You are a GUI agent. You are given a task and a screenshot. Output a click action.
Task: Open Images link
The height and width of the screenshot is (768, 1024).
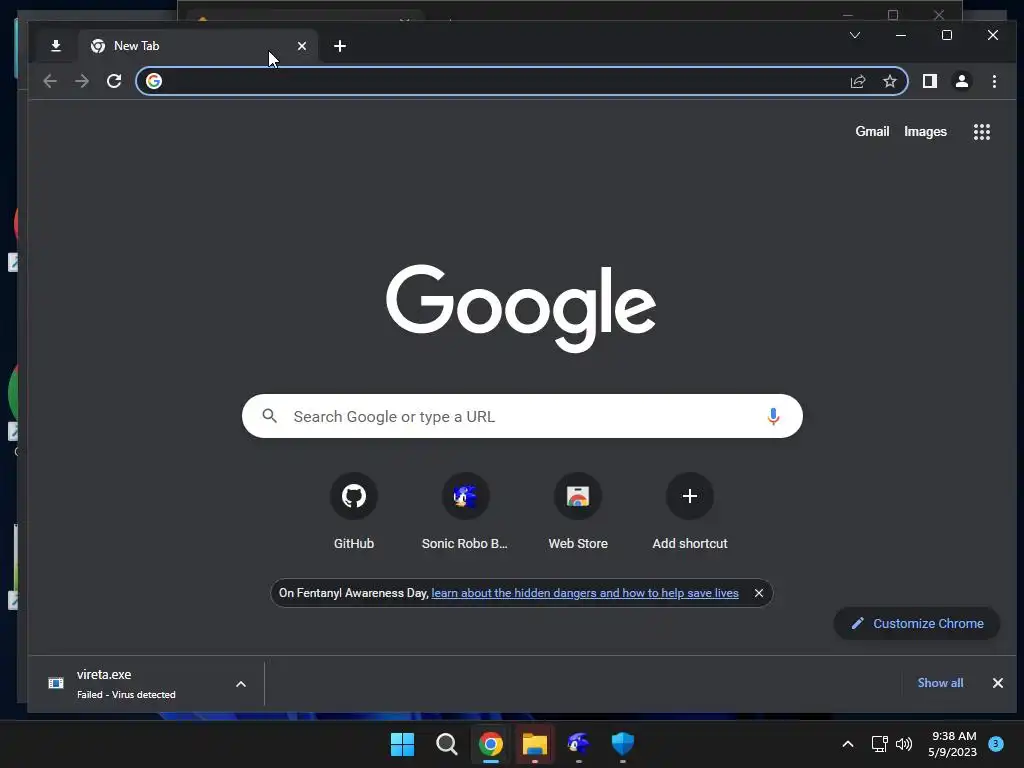tap(925, 131)
